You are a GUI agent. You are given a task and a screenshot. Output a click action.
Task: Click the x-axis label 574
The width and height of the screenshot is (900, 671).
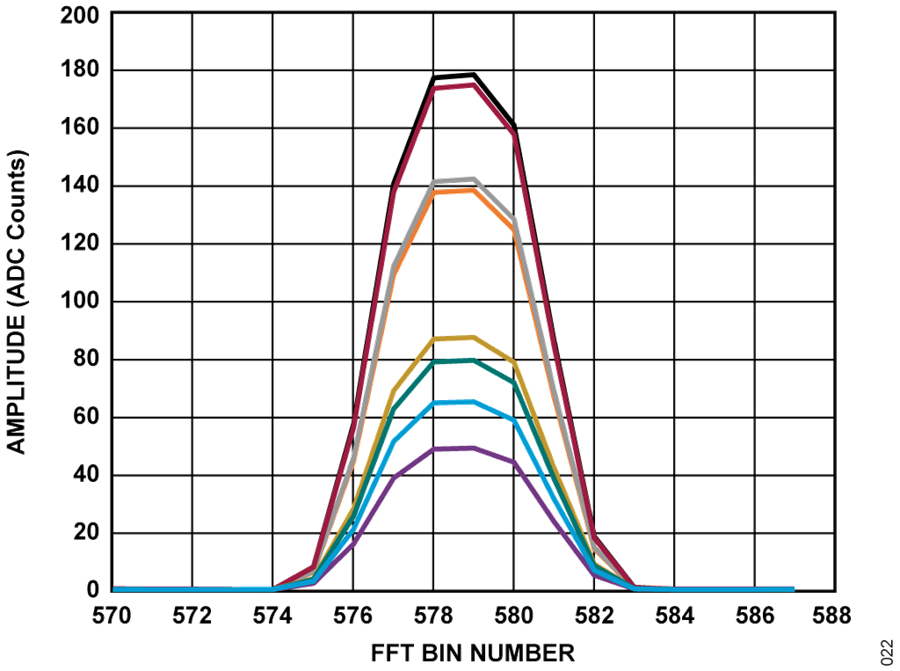click(272, 616)
